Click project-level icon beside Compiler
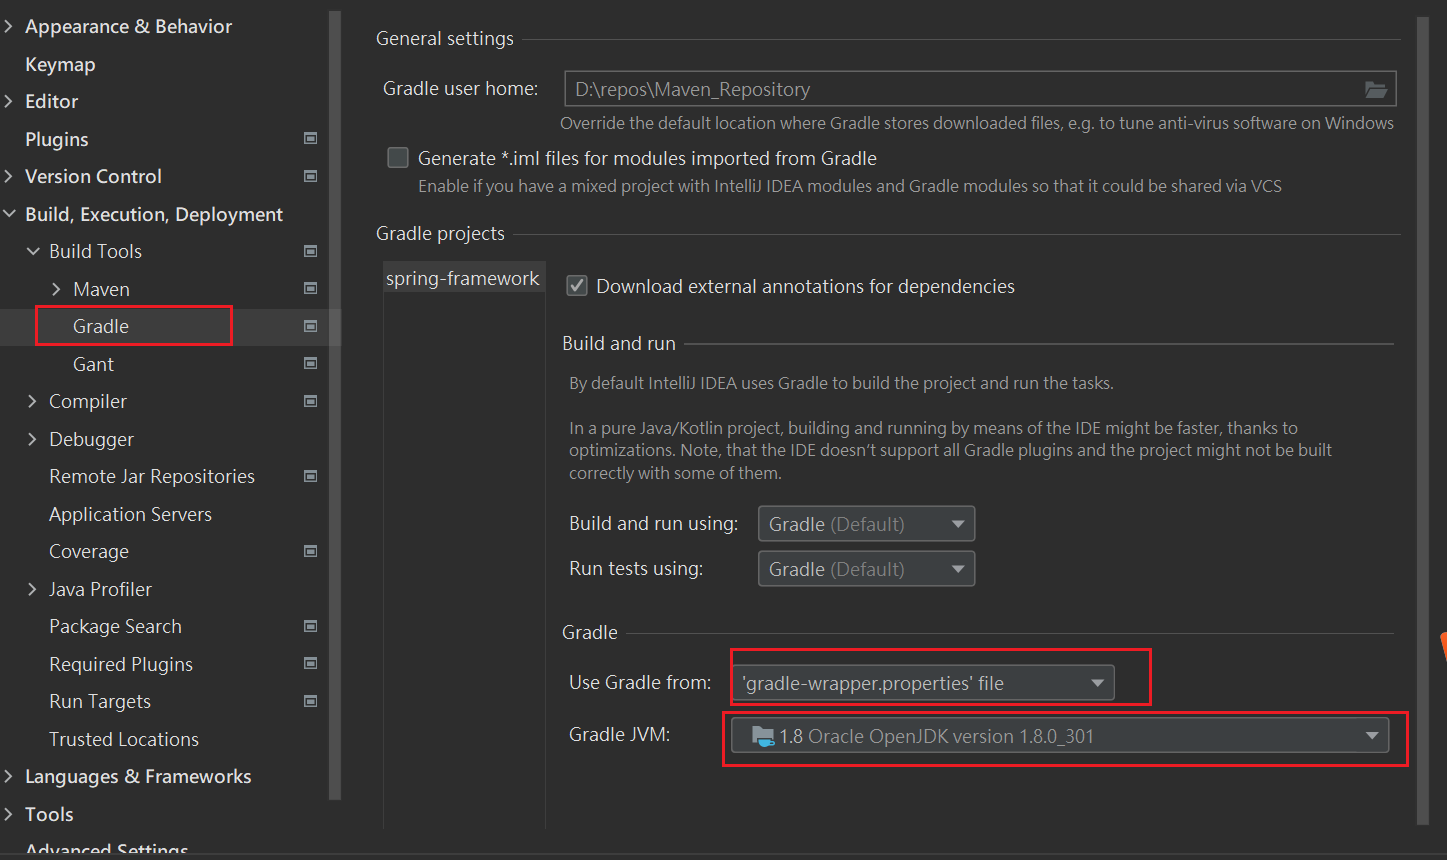Screen dimensions: 1447x860 click(311, 401)
